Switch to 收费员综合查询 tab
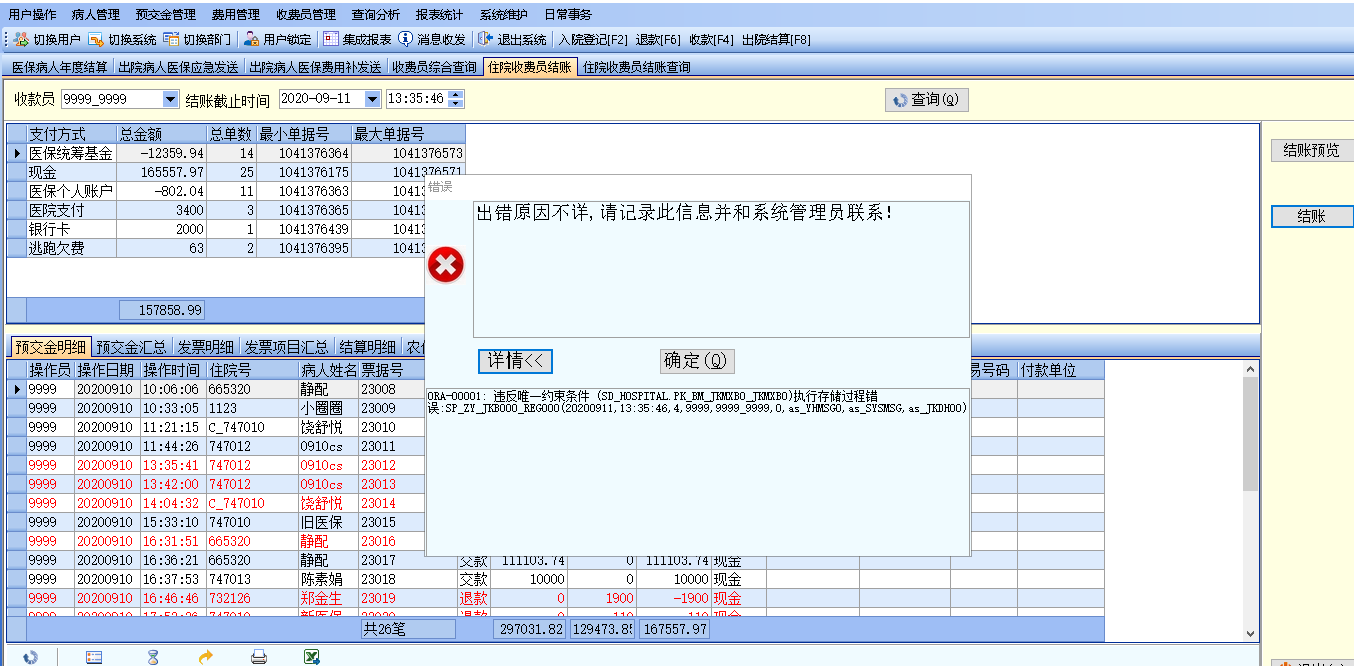 point(434,67)
